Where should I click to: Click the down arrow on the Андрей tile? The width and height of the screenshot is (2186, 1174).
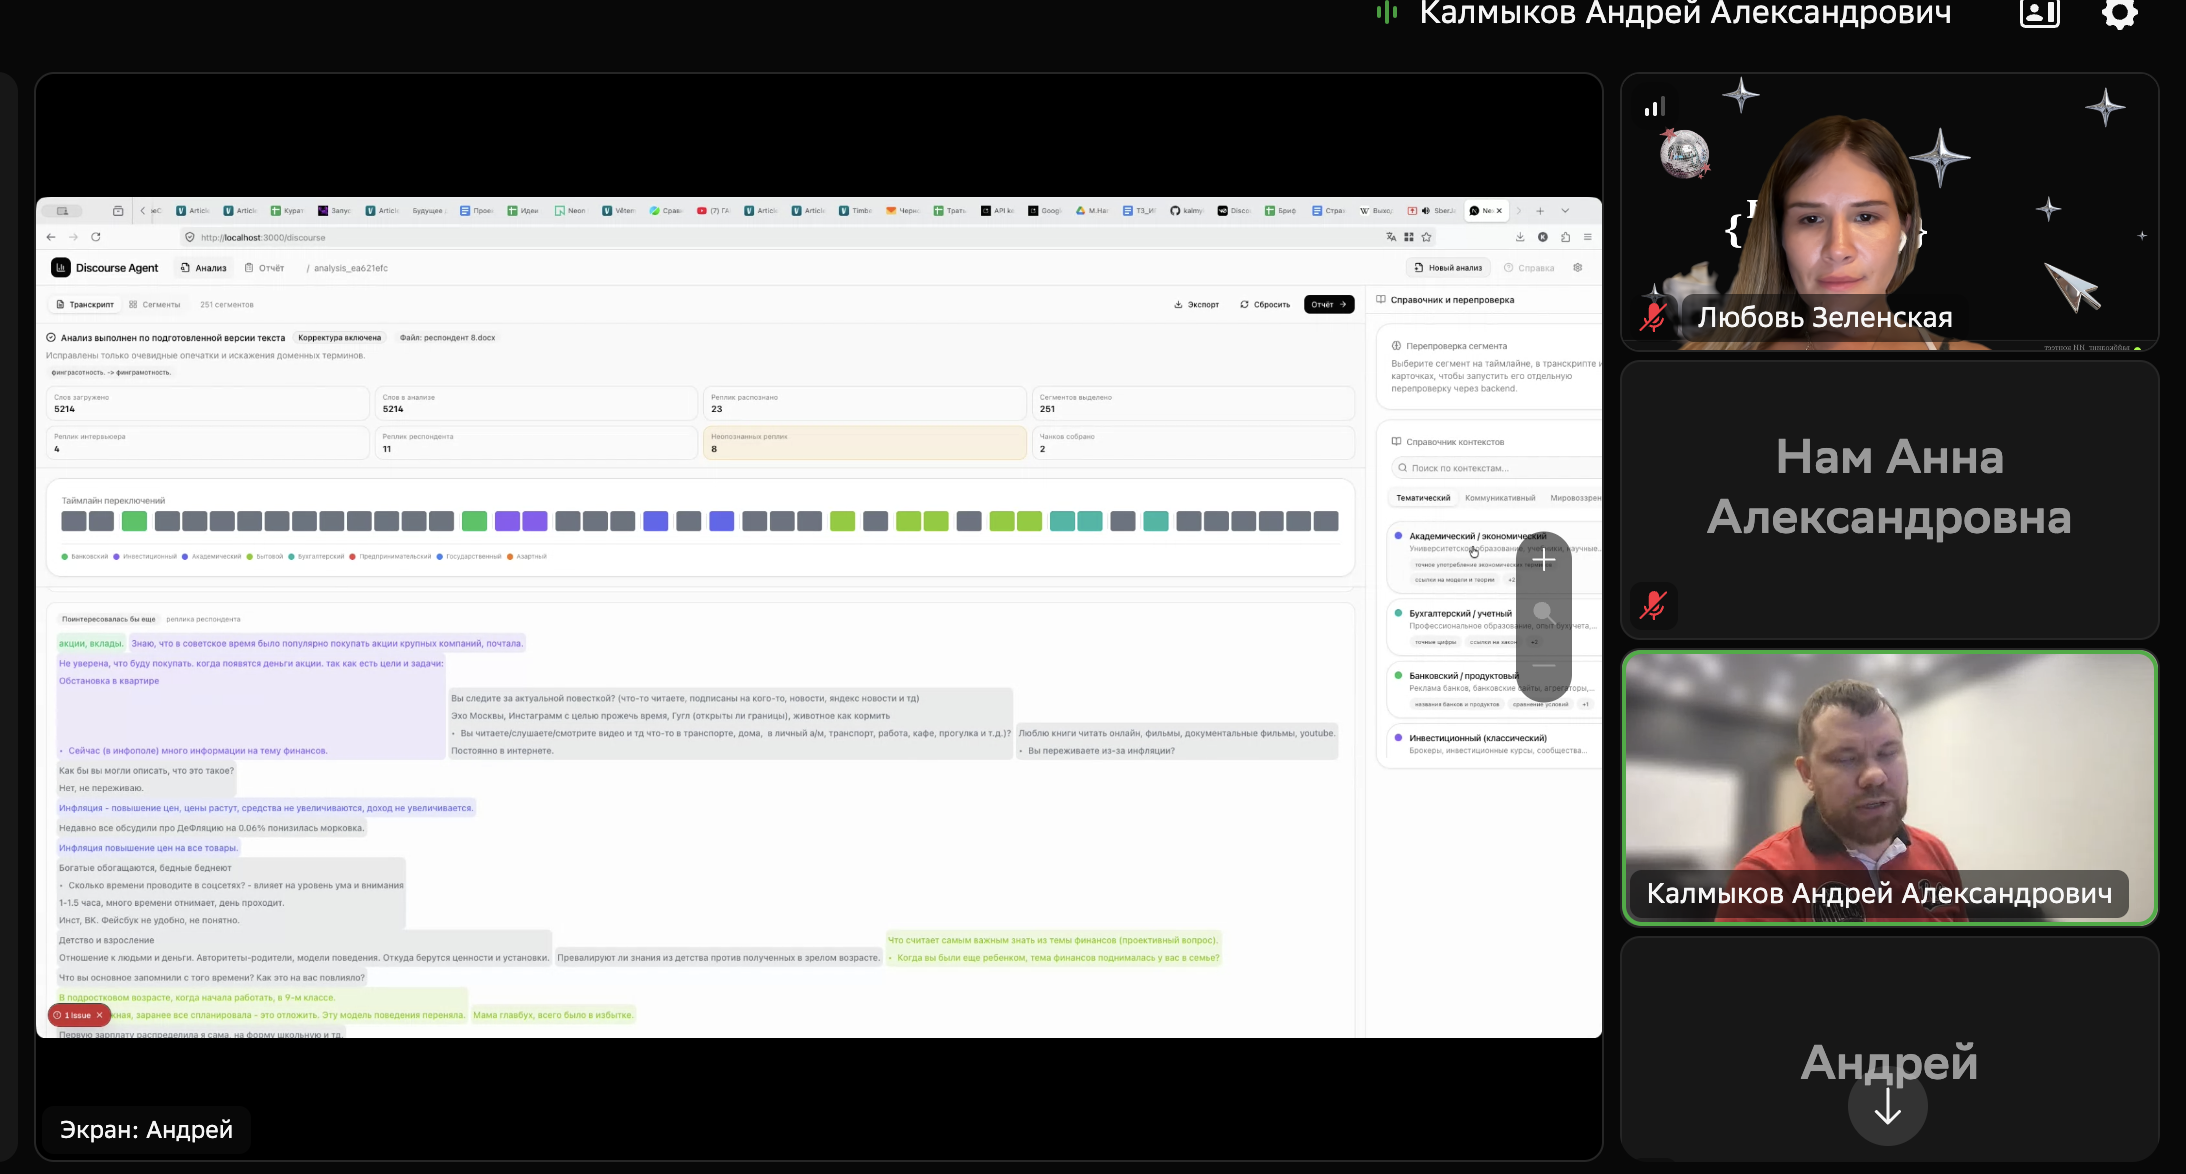click(x=1888, y=1107)
